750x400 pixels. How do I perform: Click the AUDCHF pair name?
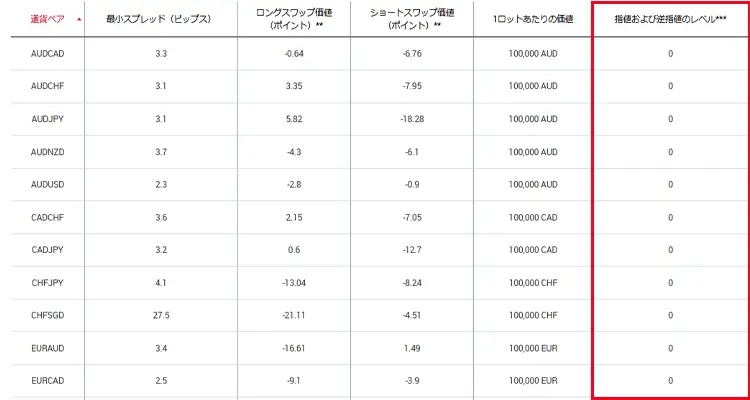(47, 86)
